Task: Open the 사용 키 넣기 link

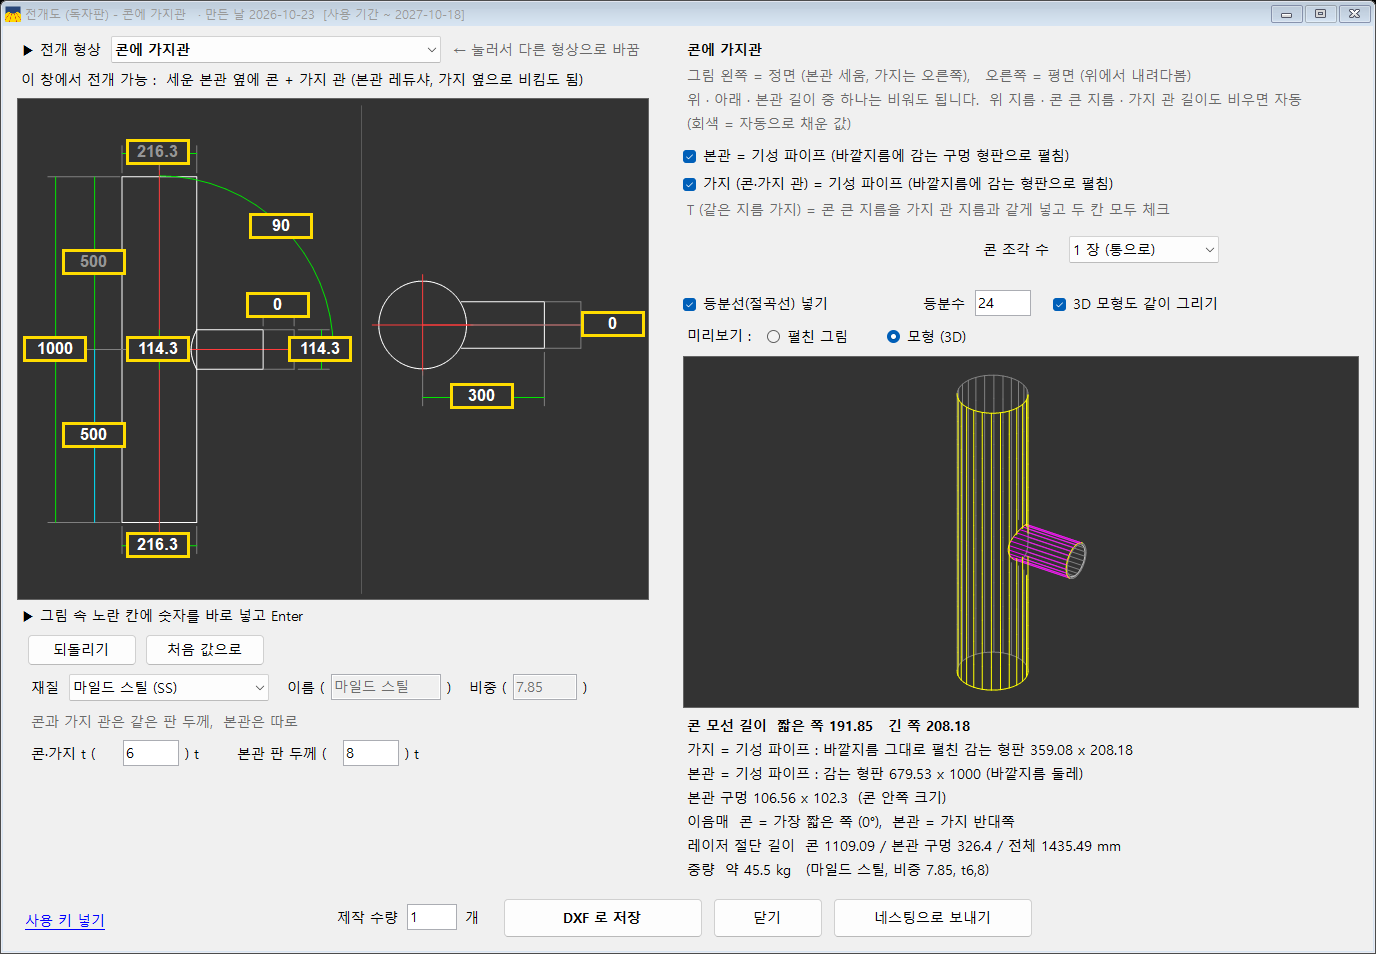Action: pos(65,920)
